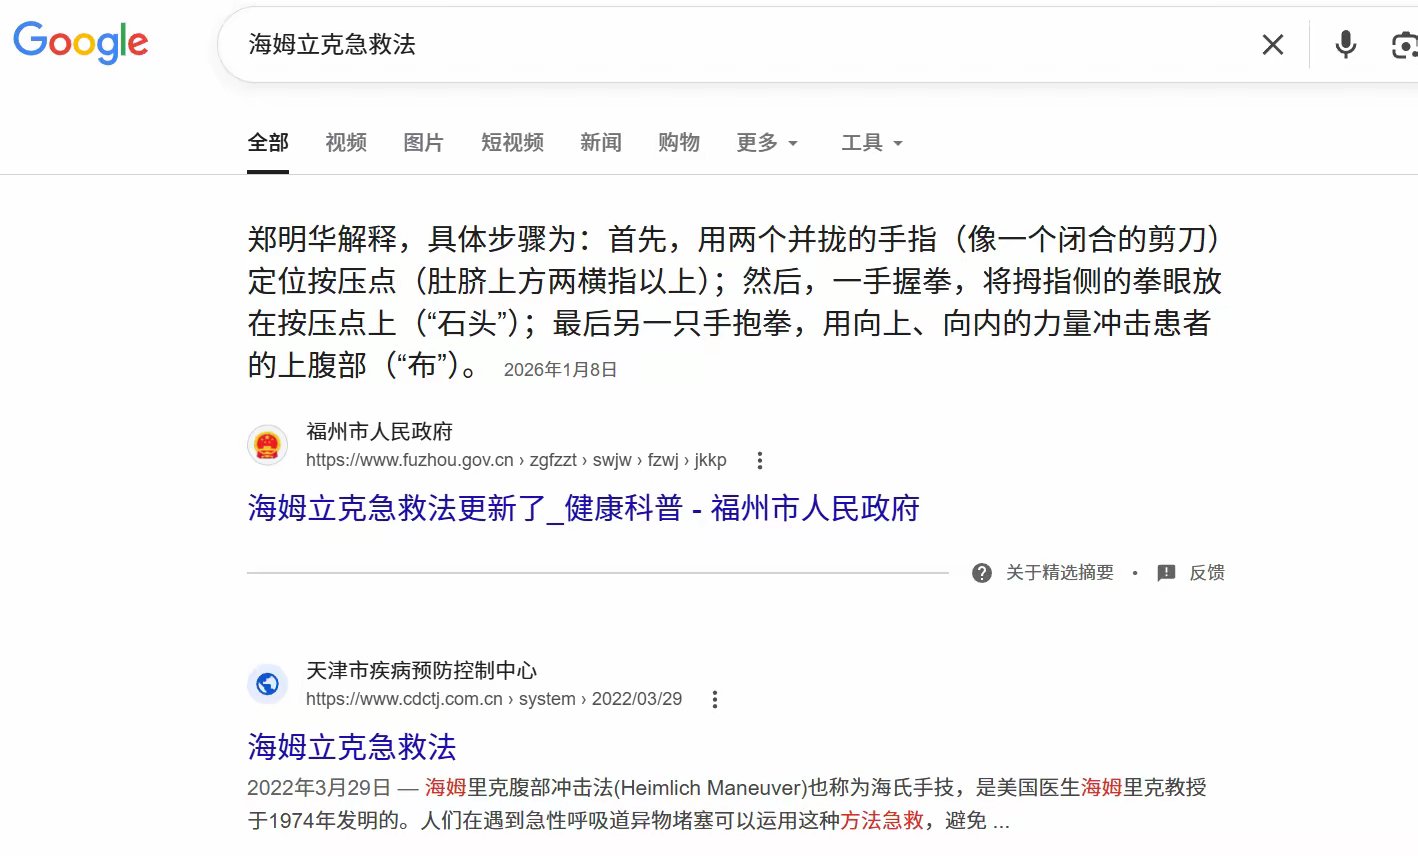Click the Google logo
Screen dimensions: 1418x856
[x=80, y=43]
